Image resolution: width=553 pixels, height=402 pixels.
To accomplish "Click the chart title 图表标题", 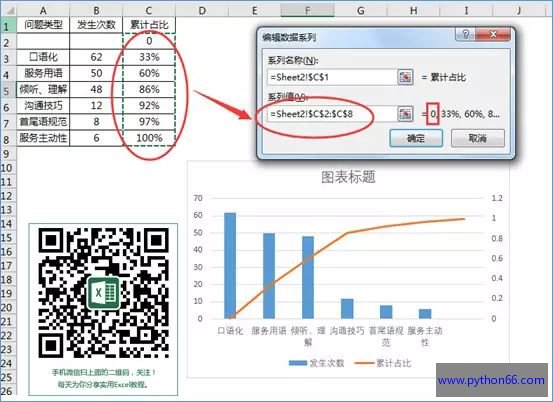I will tap(348, 177).
